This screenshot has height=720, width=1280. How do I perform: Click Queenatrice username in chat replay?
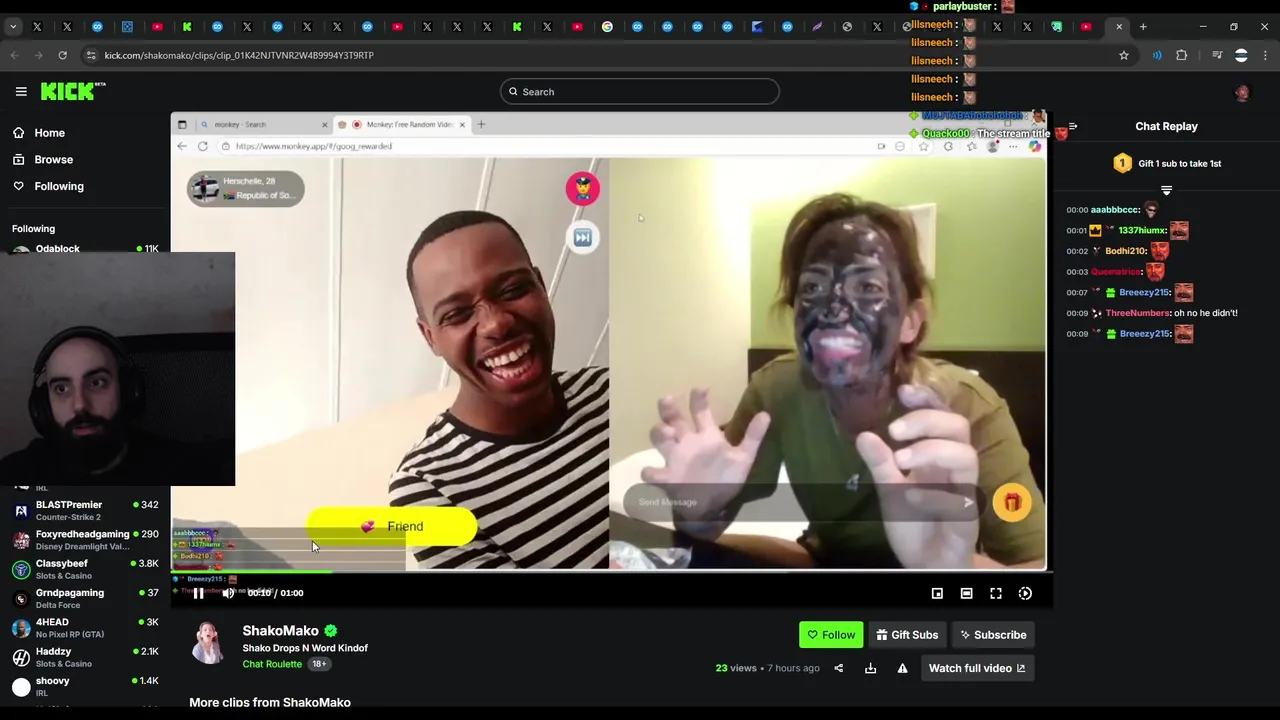click(1116, 272)
